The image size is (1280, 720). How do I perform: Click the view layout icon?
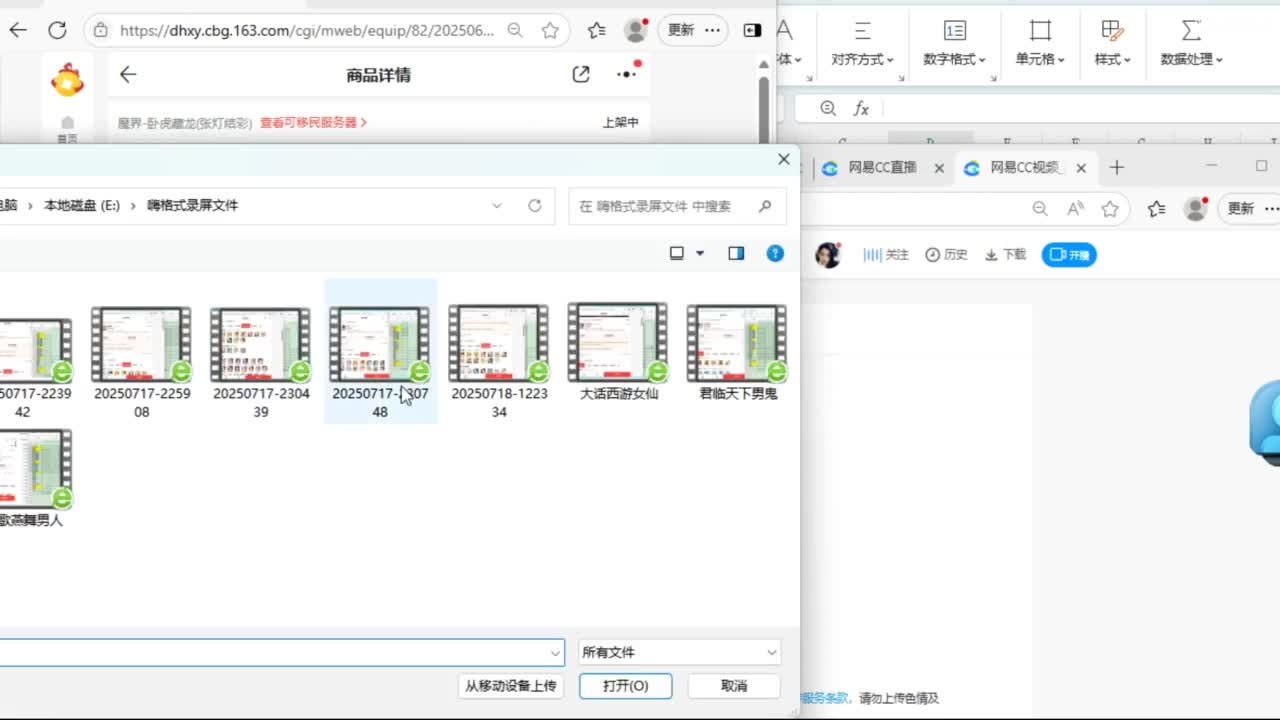click(x=677, y=253)
